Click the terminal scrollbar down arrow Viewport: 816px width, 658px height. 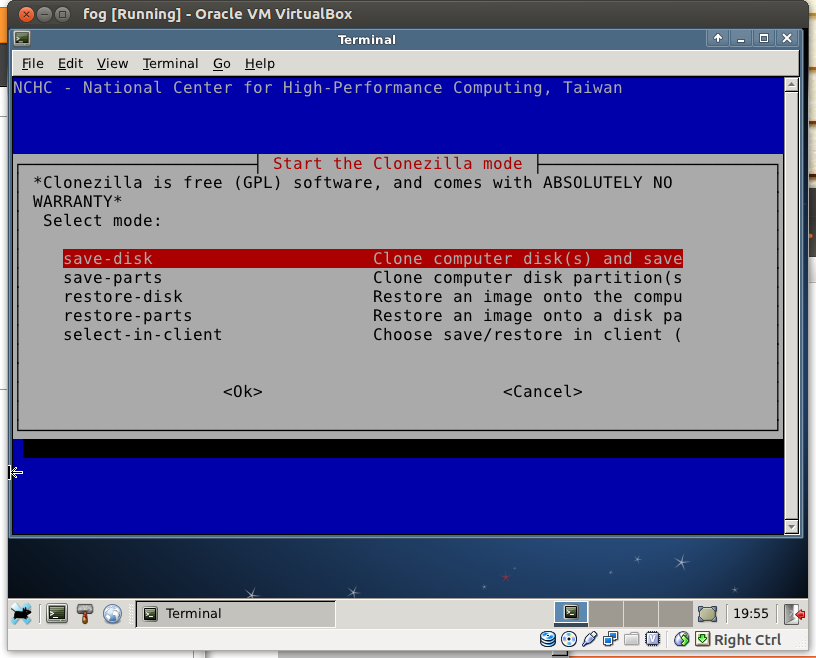tap(791, 526)
